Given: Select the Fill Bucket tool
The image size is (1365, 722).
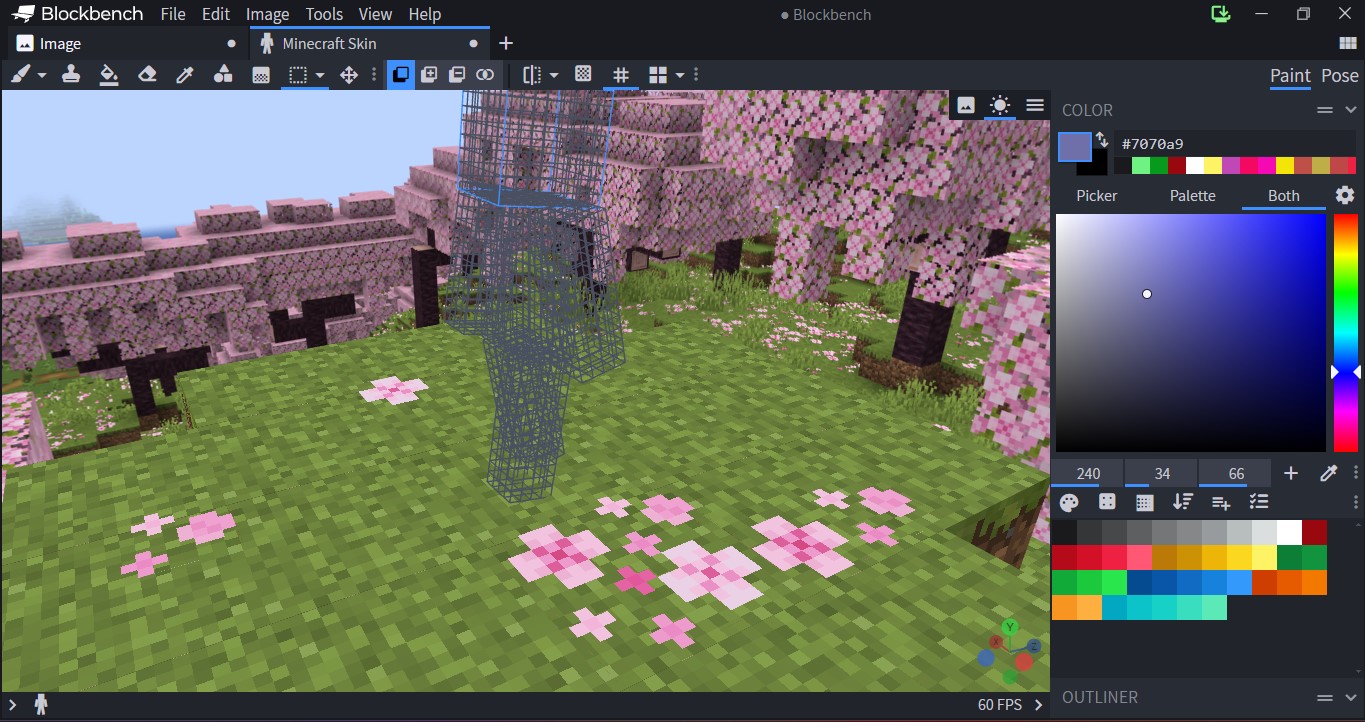Looking at the screenshot, I should point(109,74).
